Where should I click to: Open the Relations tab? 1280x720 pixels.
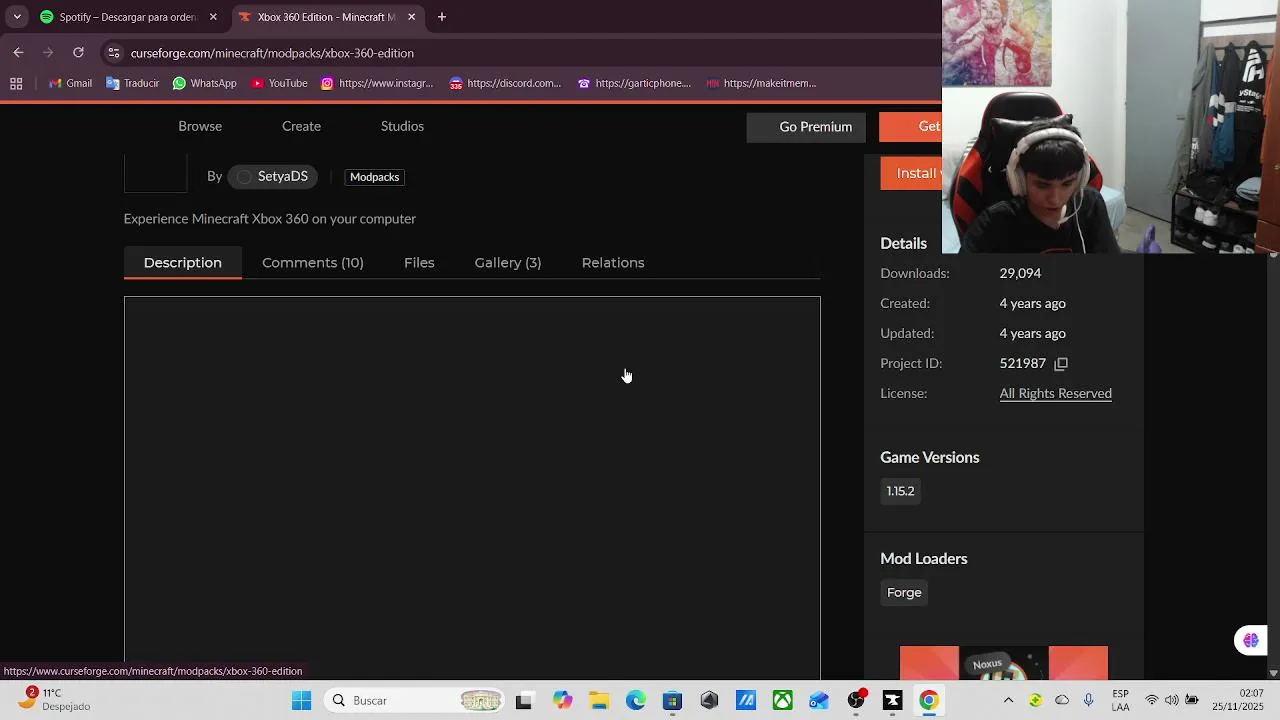(613, 262)
